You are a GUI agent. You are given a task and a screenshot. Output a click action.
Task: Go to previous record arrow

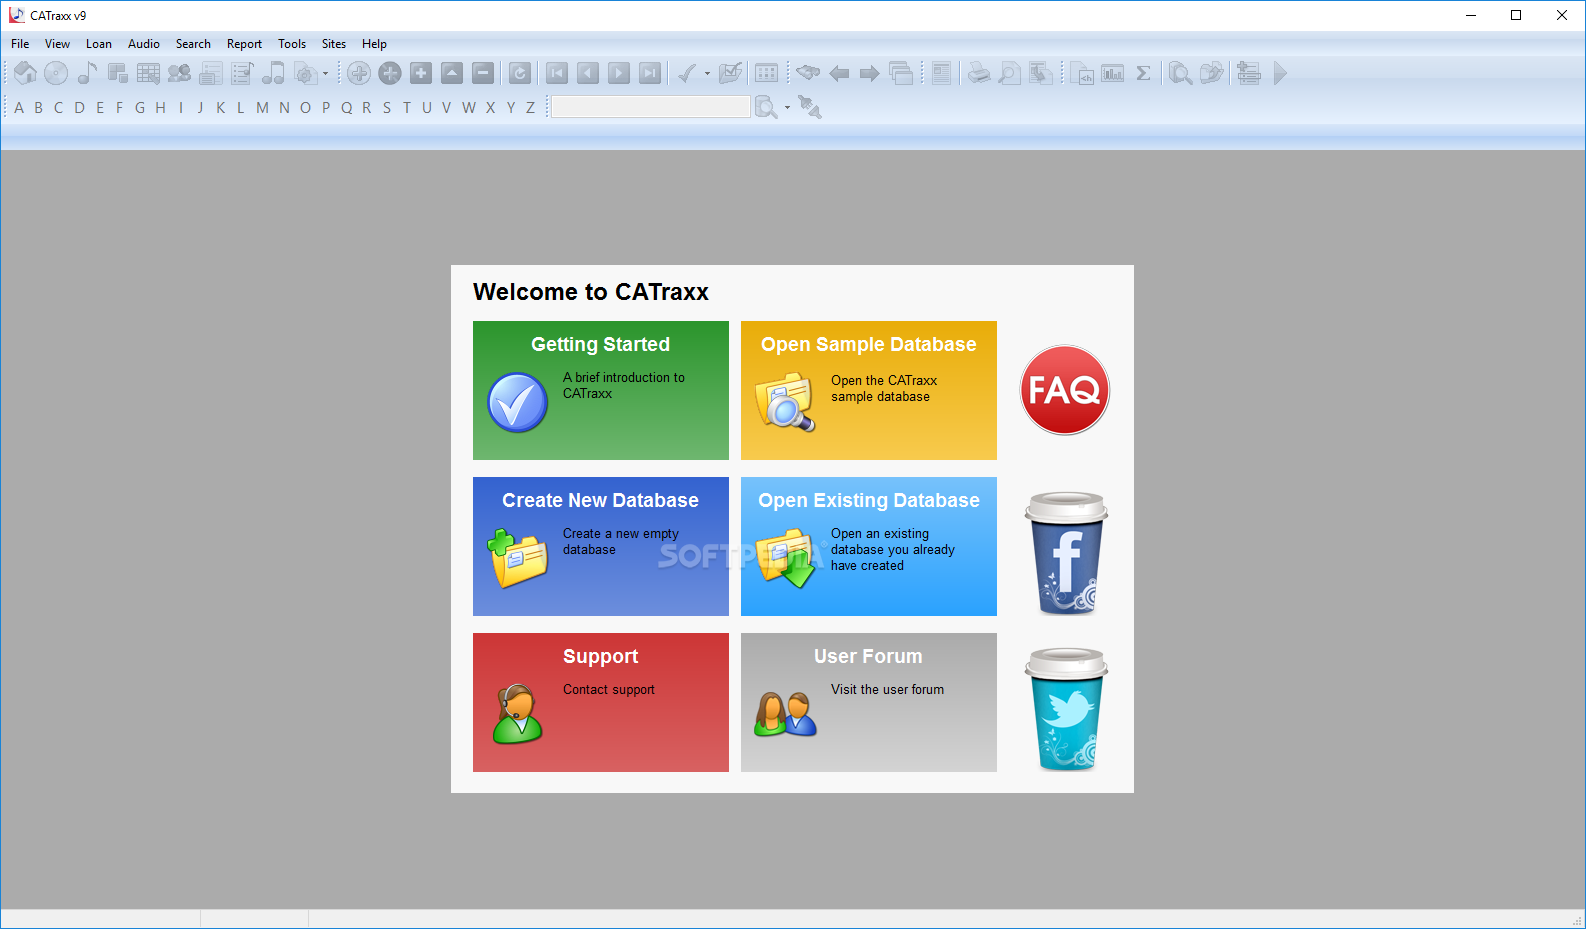pos(588,73)
